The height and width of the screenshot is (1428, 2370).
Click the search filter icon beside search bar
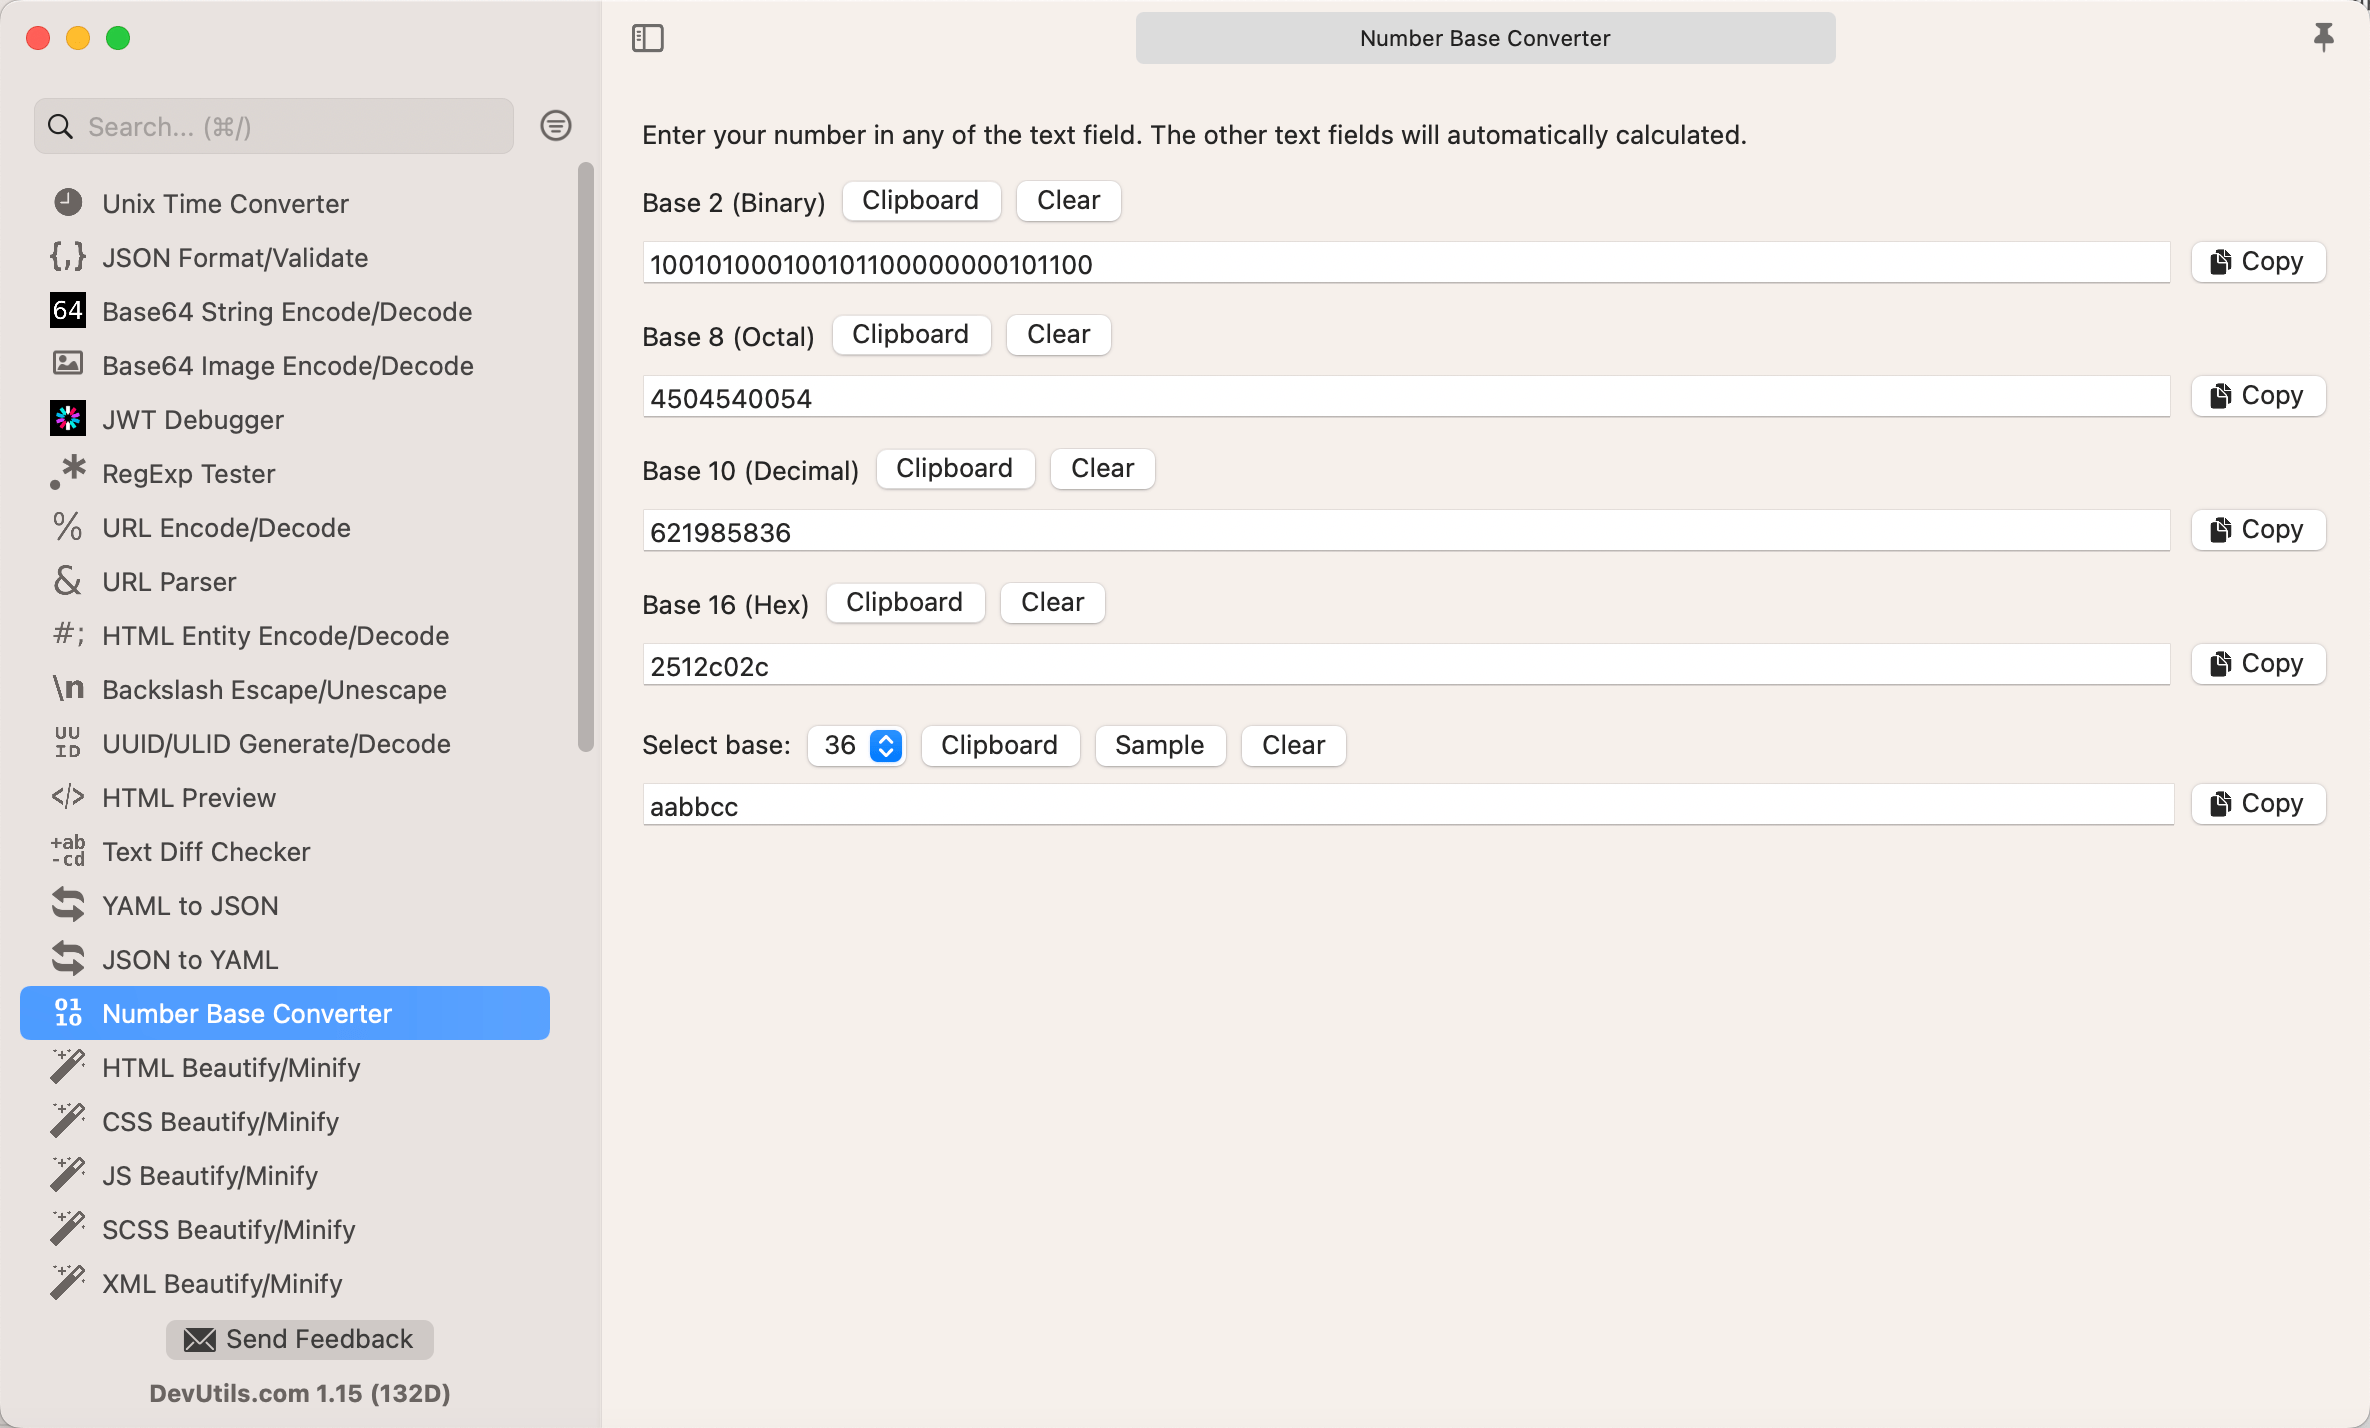pos(556,126)
